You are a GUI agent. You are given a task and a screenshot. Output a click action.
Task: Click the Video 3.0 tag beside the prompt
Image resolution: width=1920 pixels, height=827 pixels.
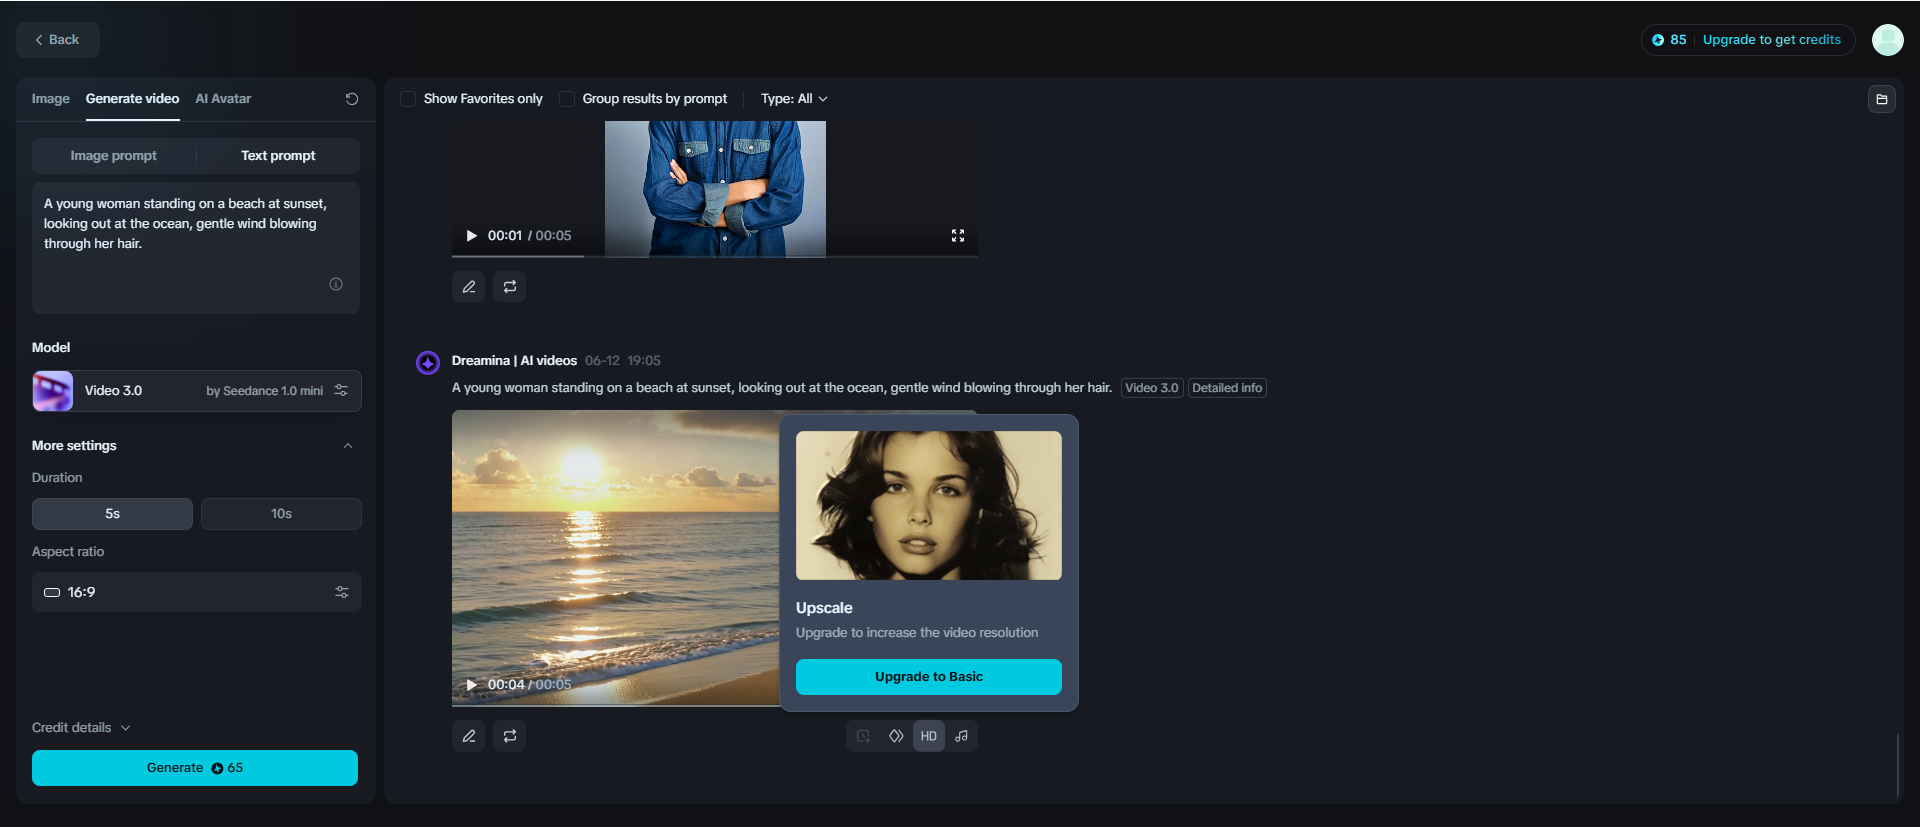[x=1152, y=388]
